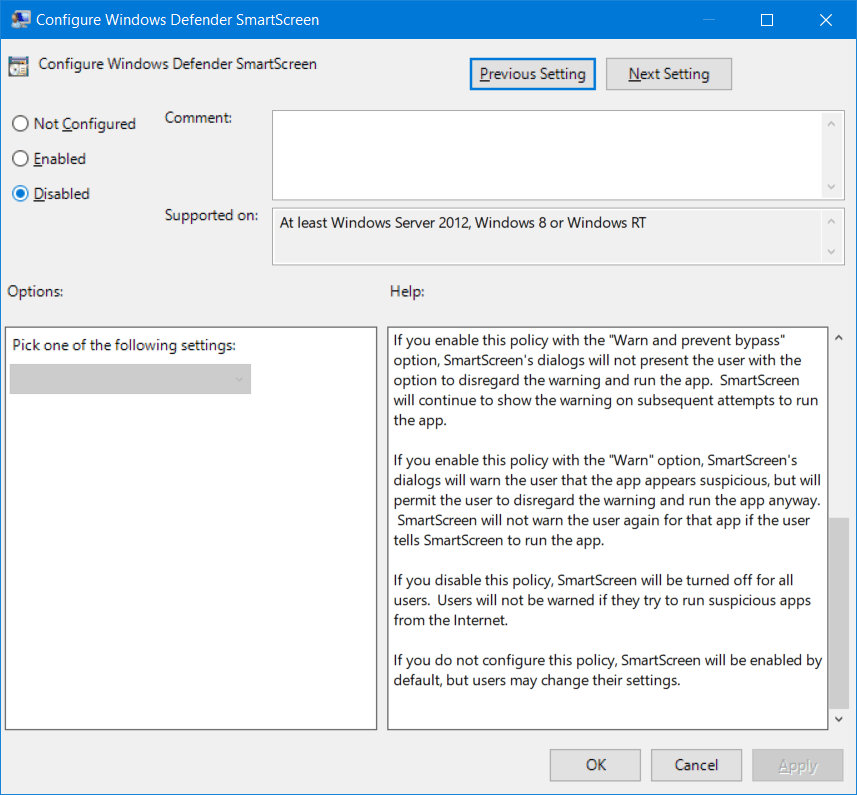Image resolution: width=857 pixels, height=795 pixels.
Task: Click the policy setting icon beside the dialog heading
Action: (18, 64)
